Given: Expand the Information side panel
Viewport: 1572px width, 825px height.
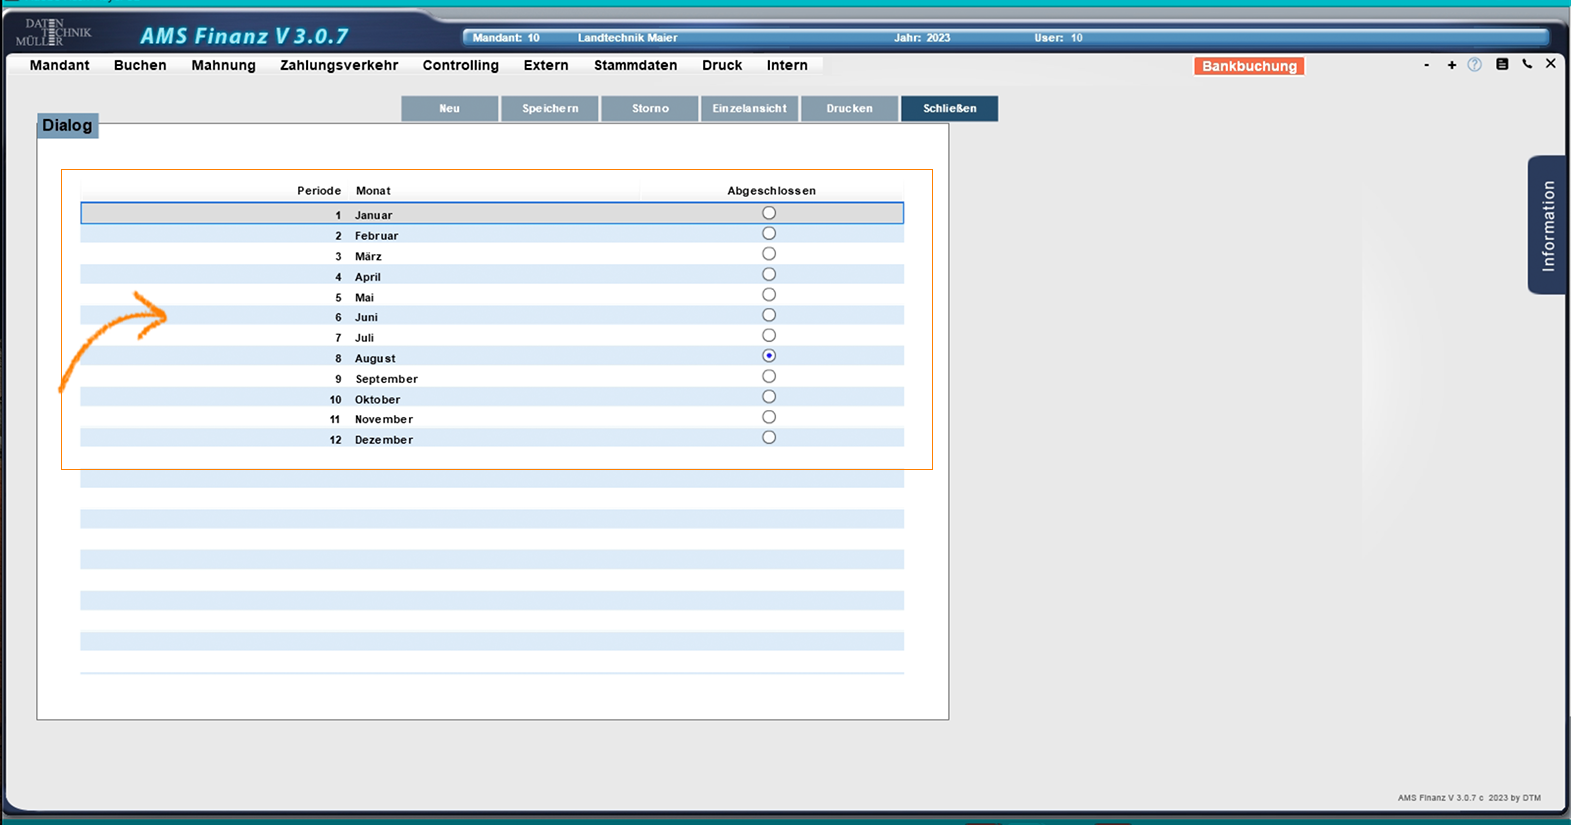Looking at the screenshot, I should [x=1547, y=225].
